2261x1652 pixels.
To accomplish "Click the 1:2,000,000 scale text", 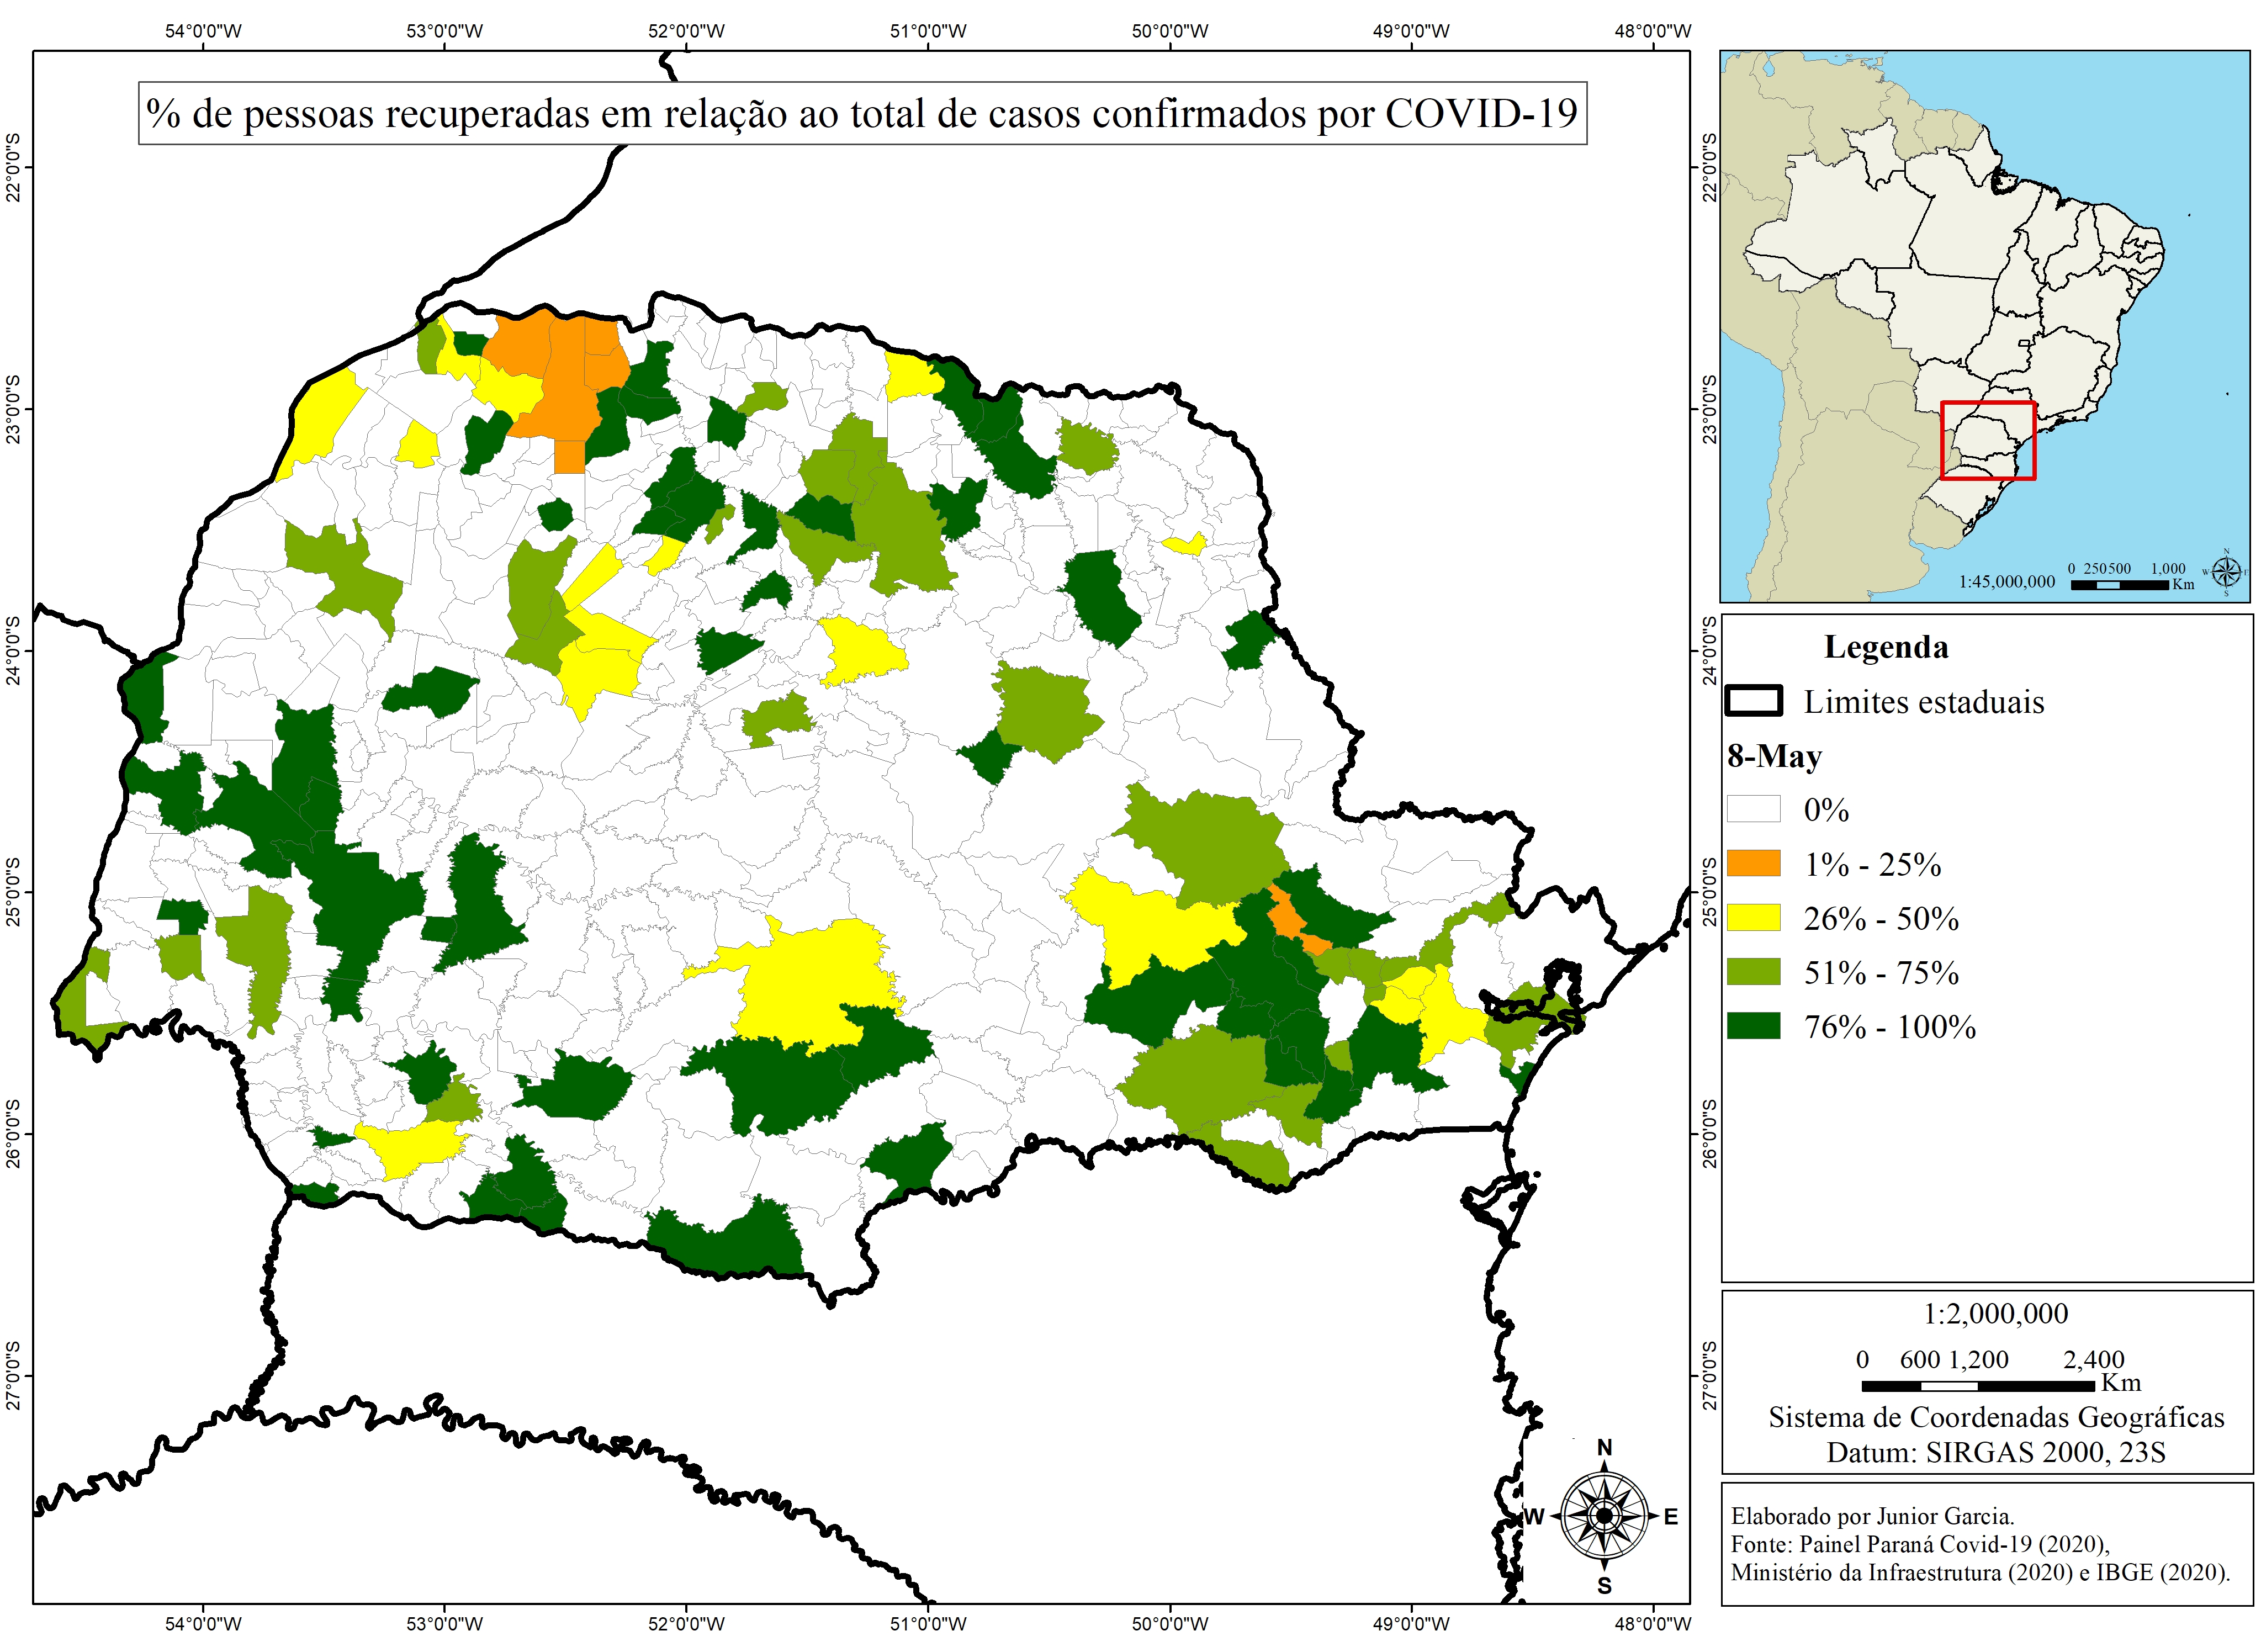I will [x=1995, y=1313].
